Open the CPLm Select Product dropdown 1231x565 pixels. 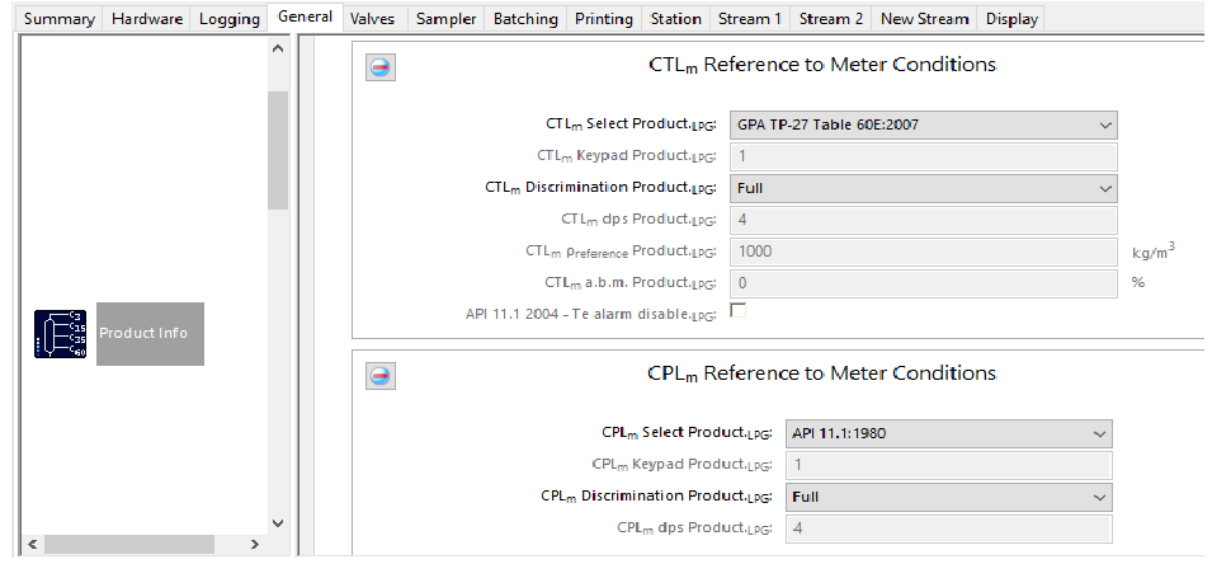click(x=948, y=434)
